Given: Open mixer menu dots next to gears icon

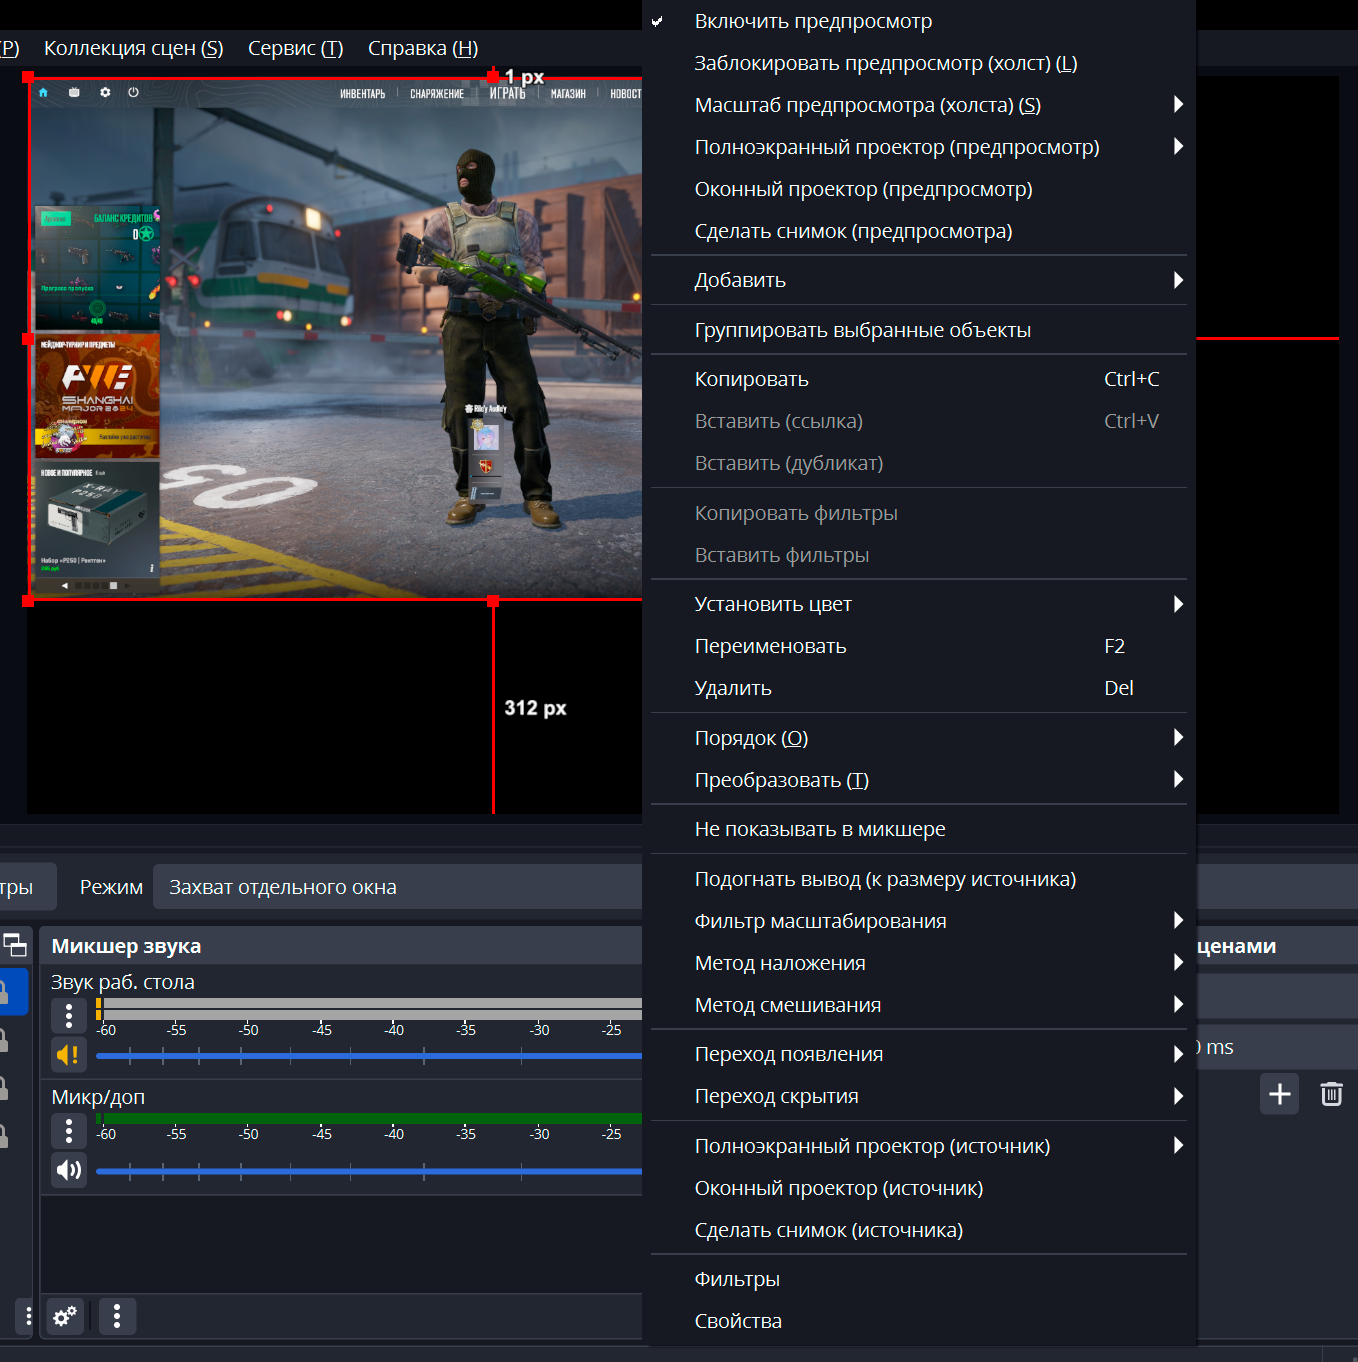Looking at the screenshot, I should pyautogui.click(x=117, y=1316).
